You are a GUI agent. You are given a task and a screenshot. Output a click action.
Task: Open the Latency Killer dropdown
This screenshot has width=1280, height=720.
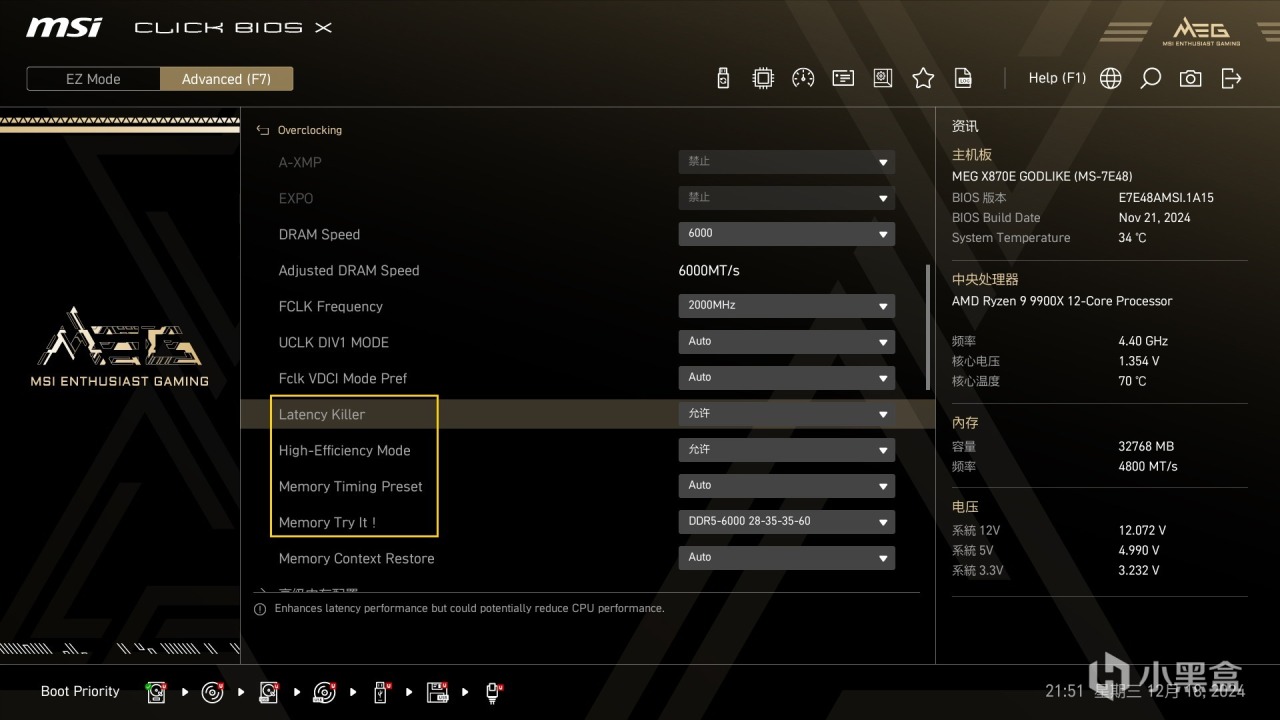pos(786,414)
